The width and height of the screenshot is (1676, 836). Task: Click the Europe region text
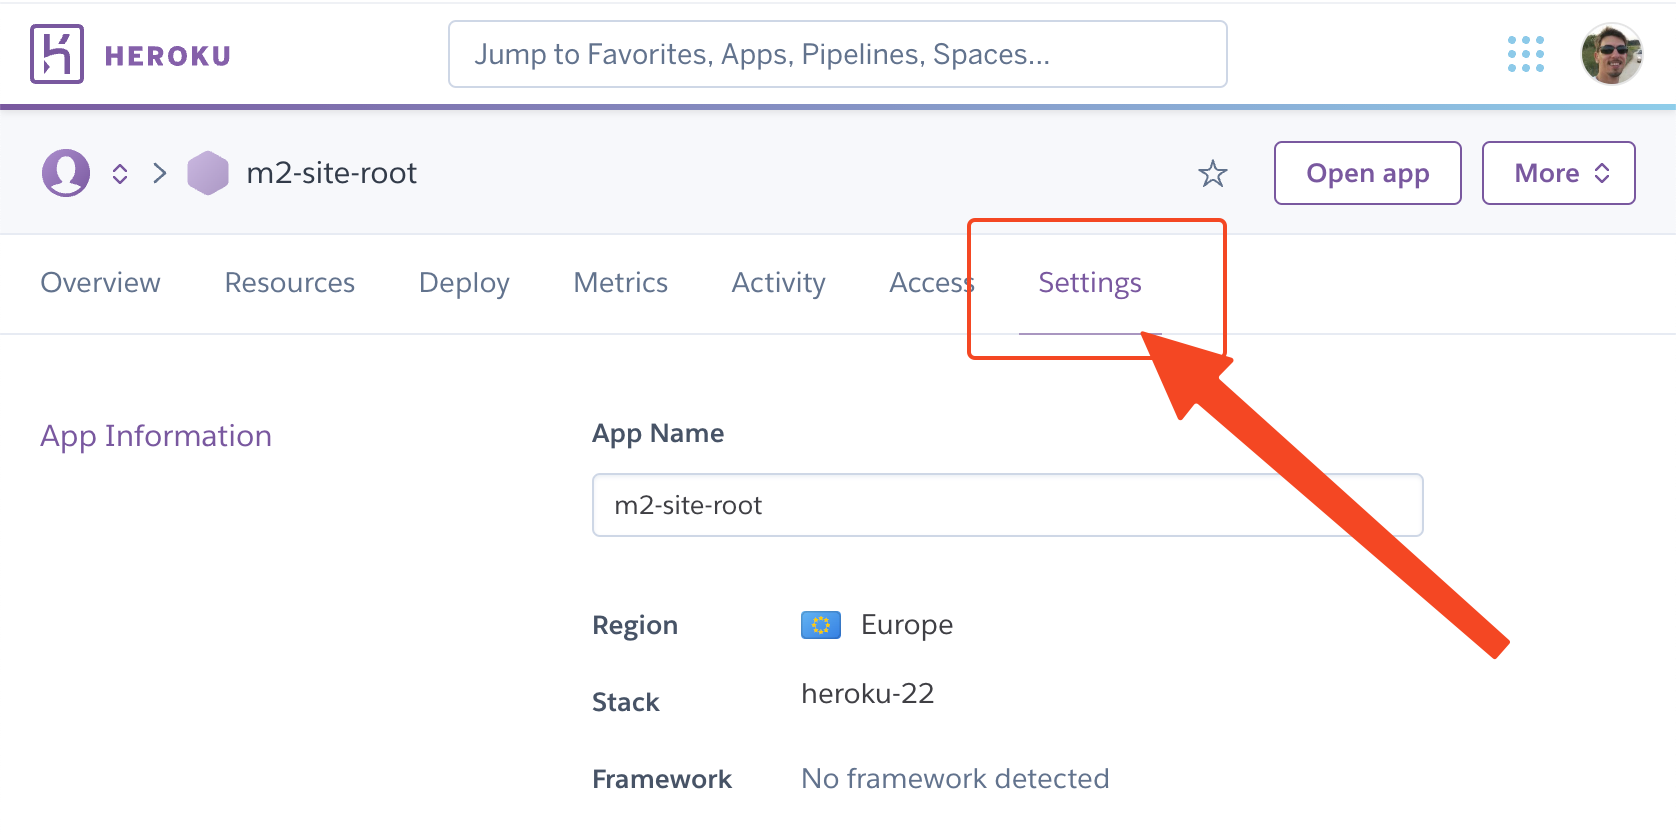(x=907, y=625)
